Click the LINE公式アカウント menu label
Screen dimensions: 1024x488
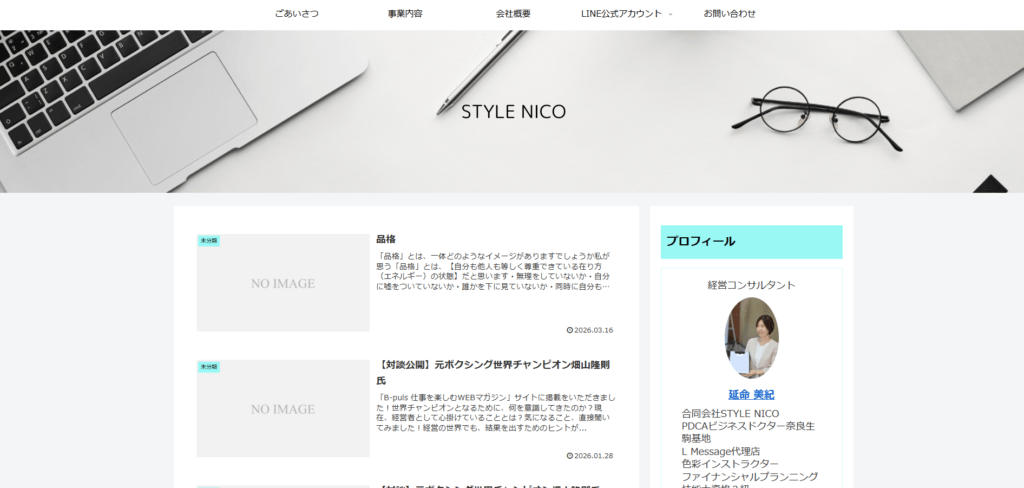click(620, 14)
